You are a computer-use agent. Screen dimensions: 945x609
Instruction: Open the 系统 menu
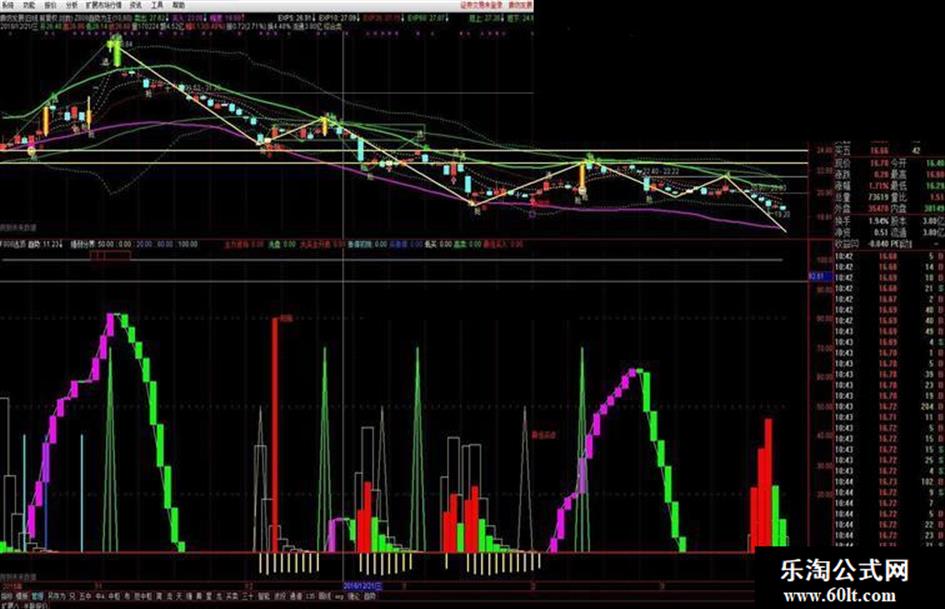[7, 5]
